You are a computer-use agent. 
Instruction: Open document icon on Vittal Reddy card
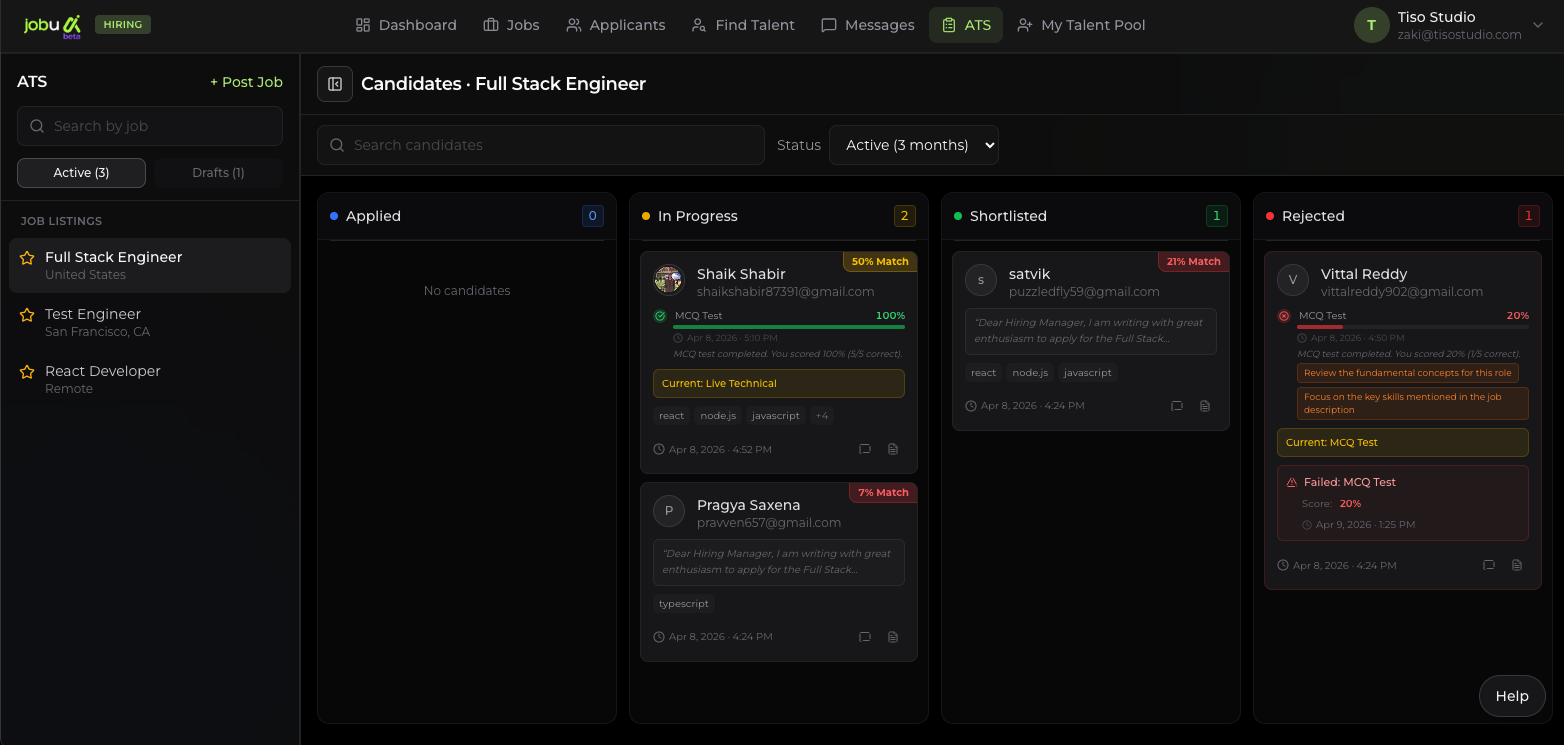pyautogui.click(x=1517, y=565)
